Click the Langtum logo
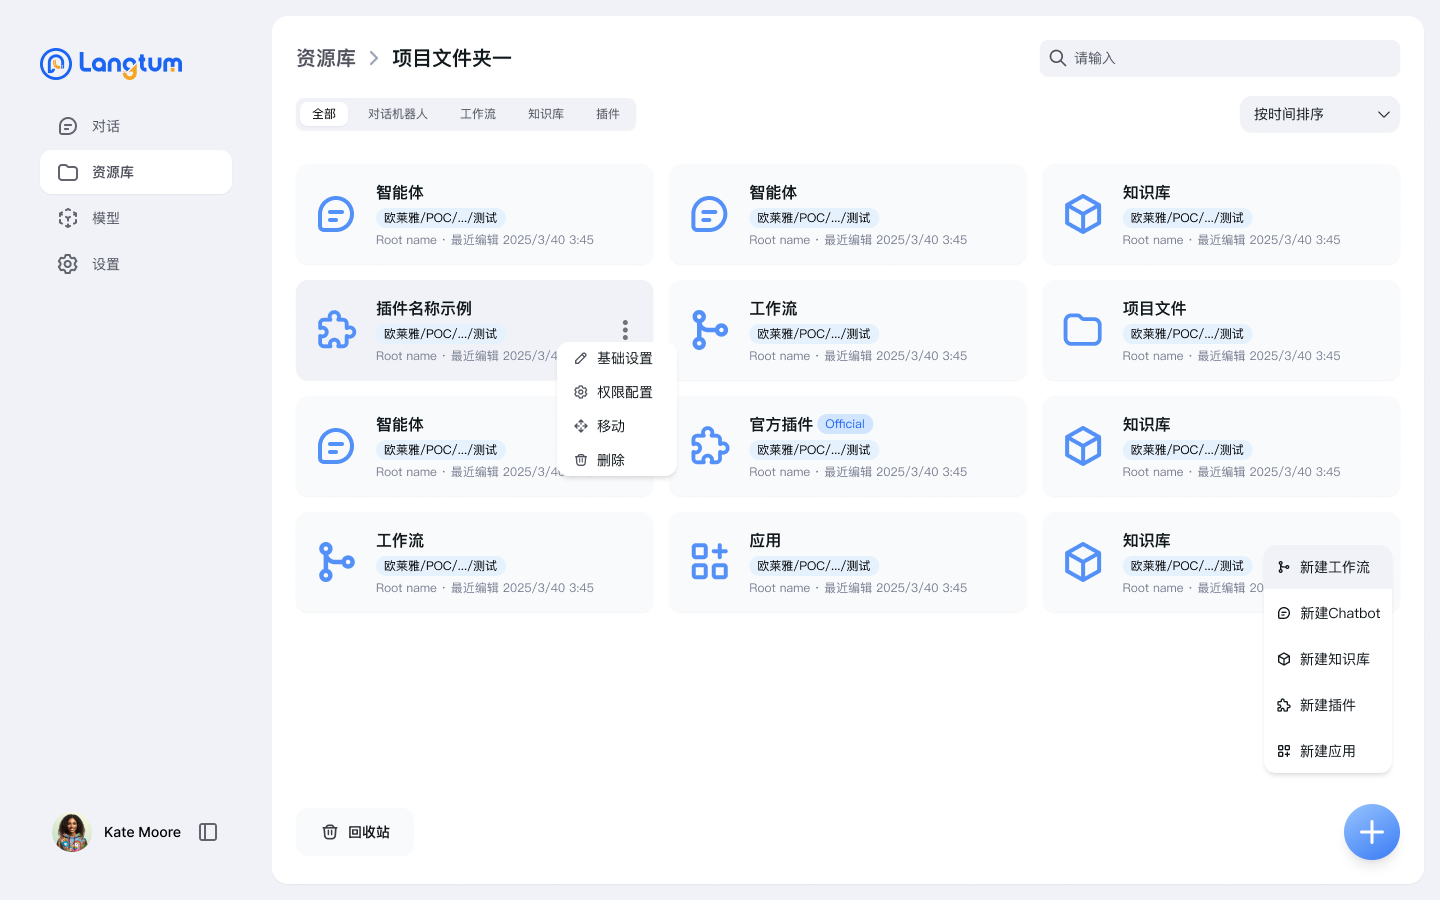 pyautogui.click(x=111, y=64)
